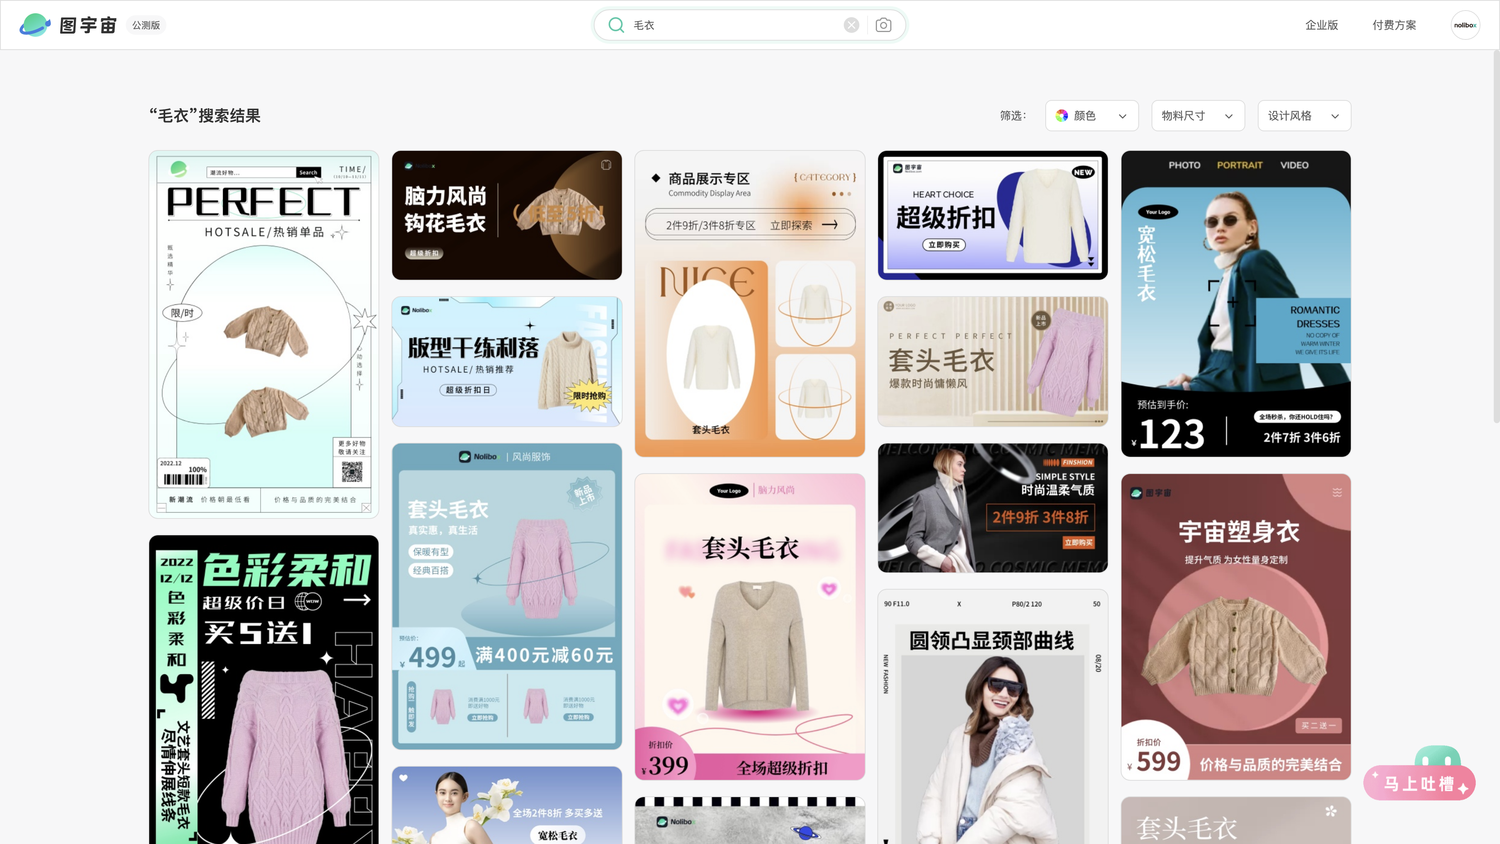Open the 版型干练利落 banner template

(x=507, y=362)
